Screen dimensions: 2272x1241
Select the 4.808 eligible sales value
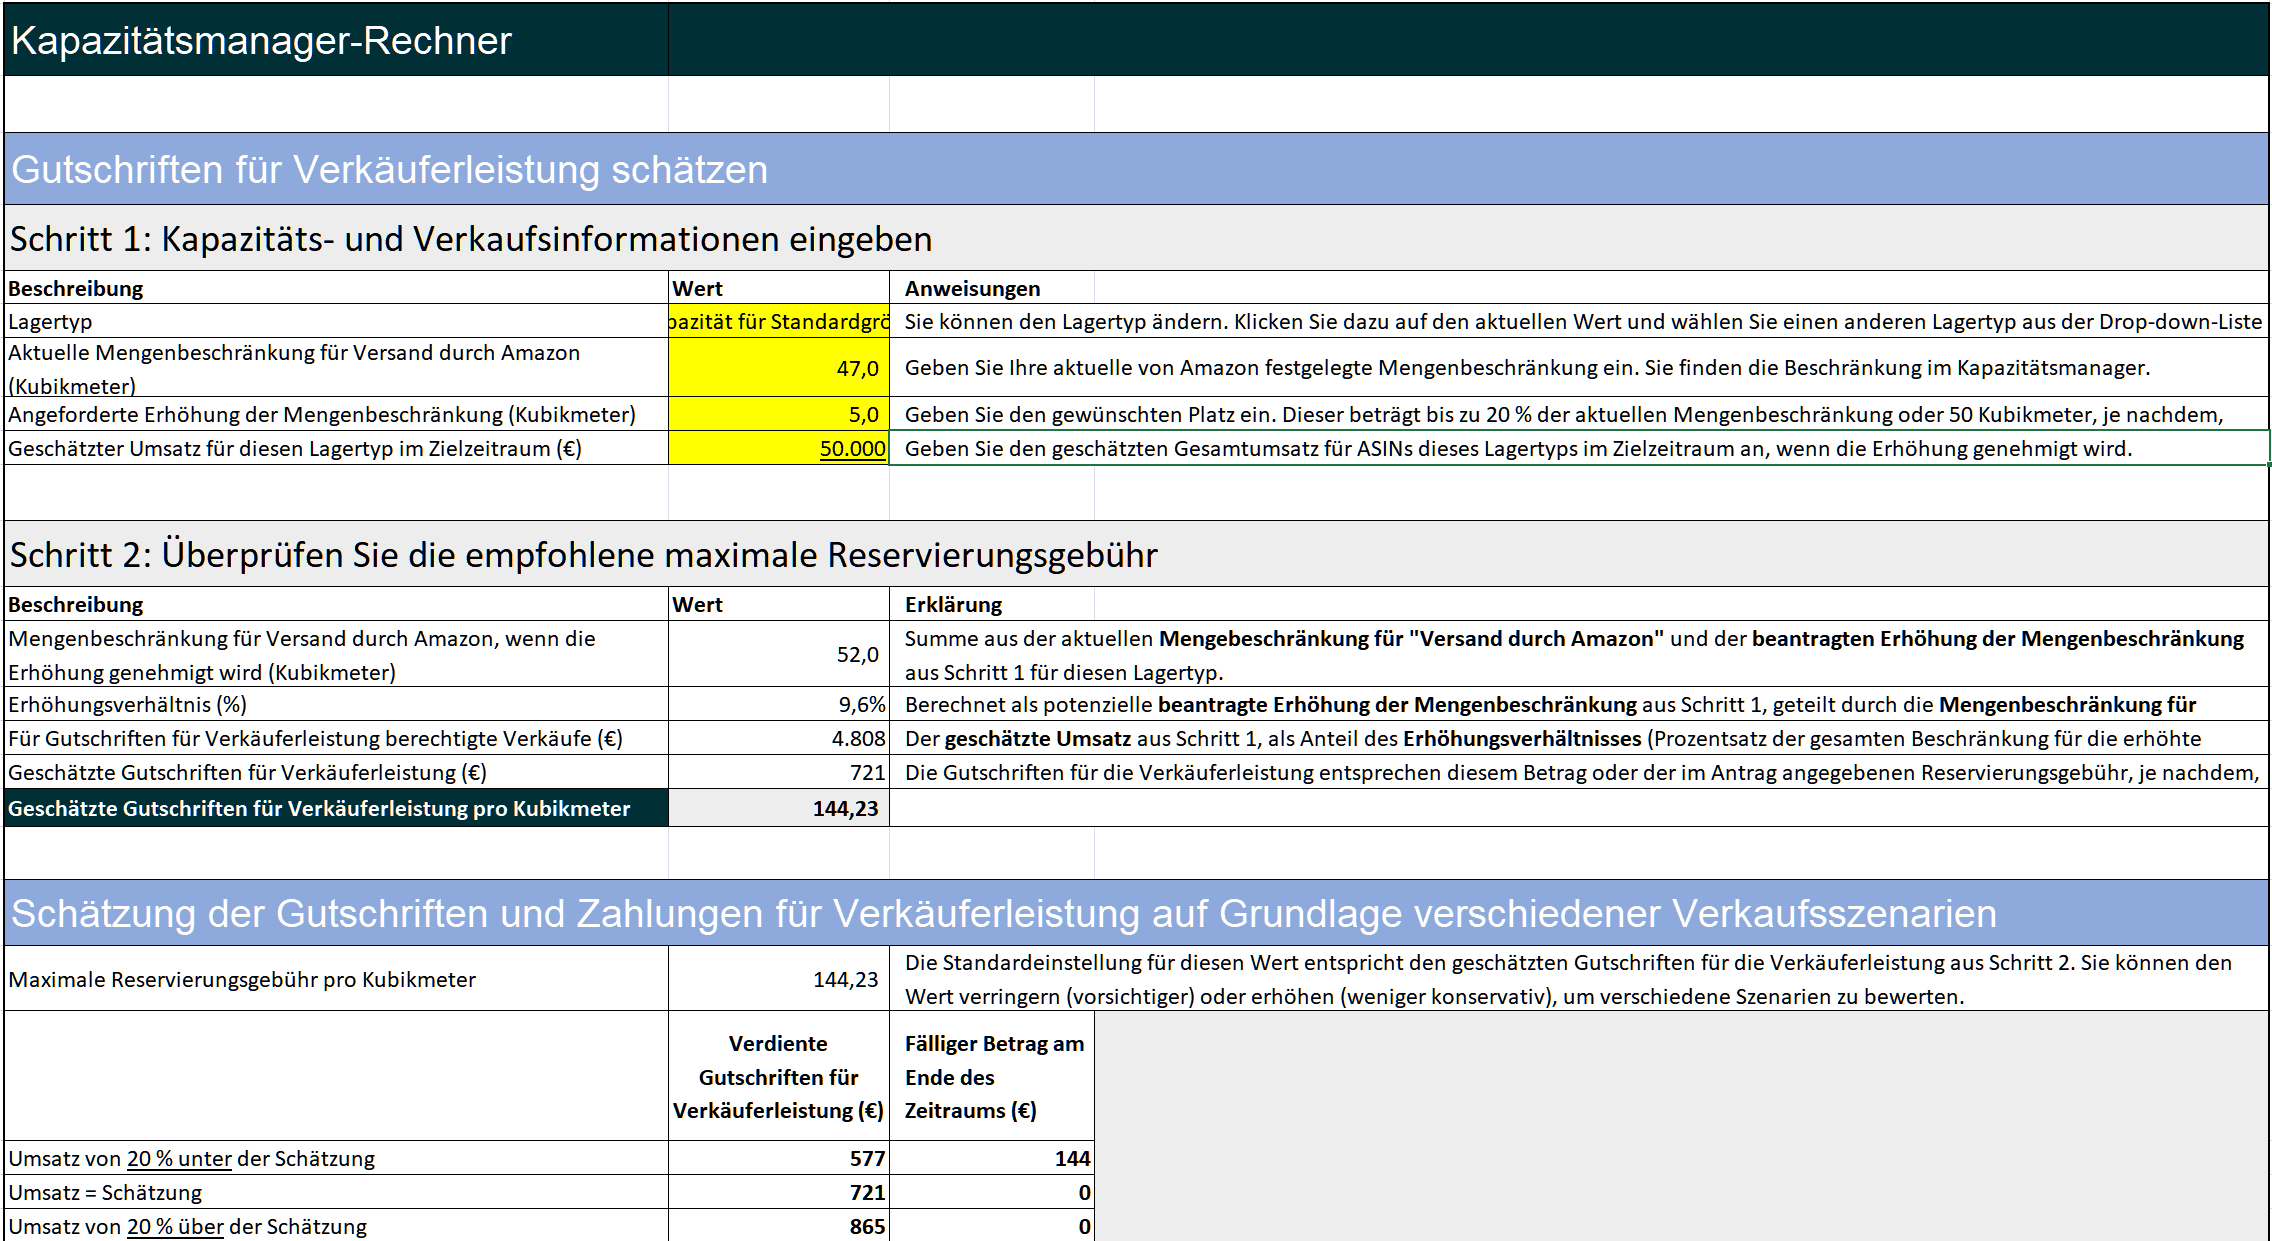point(778,738)
